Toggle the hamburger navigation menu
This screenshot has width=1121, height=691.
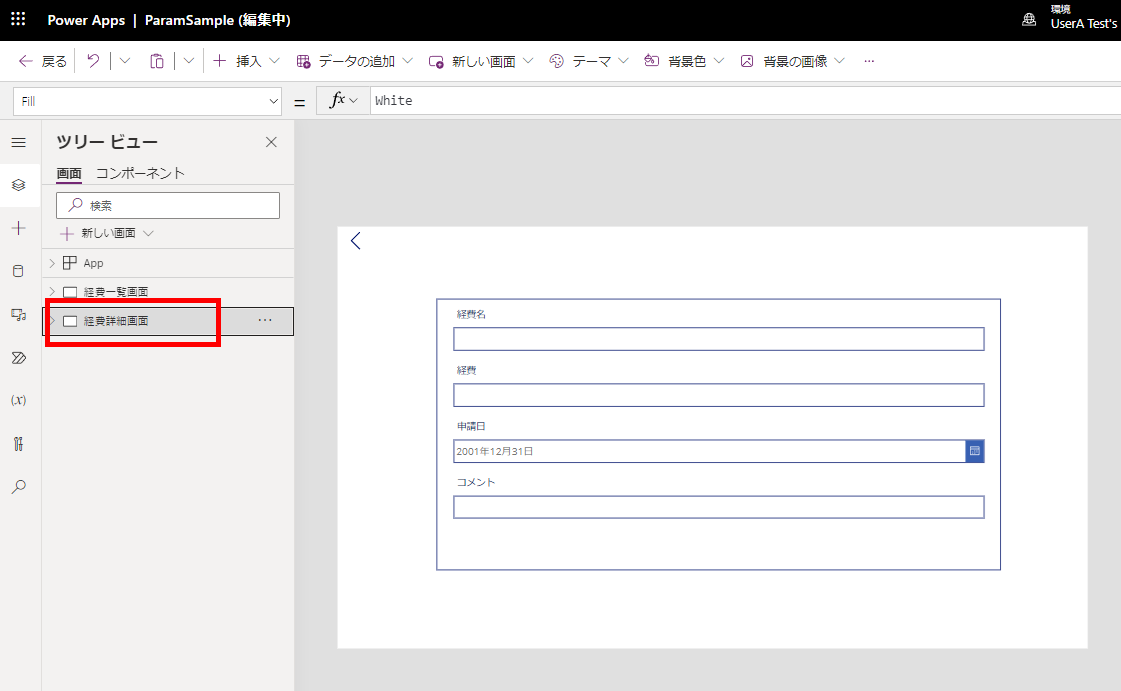(19, 142)
